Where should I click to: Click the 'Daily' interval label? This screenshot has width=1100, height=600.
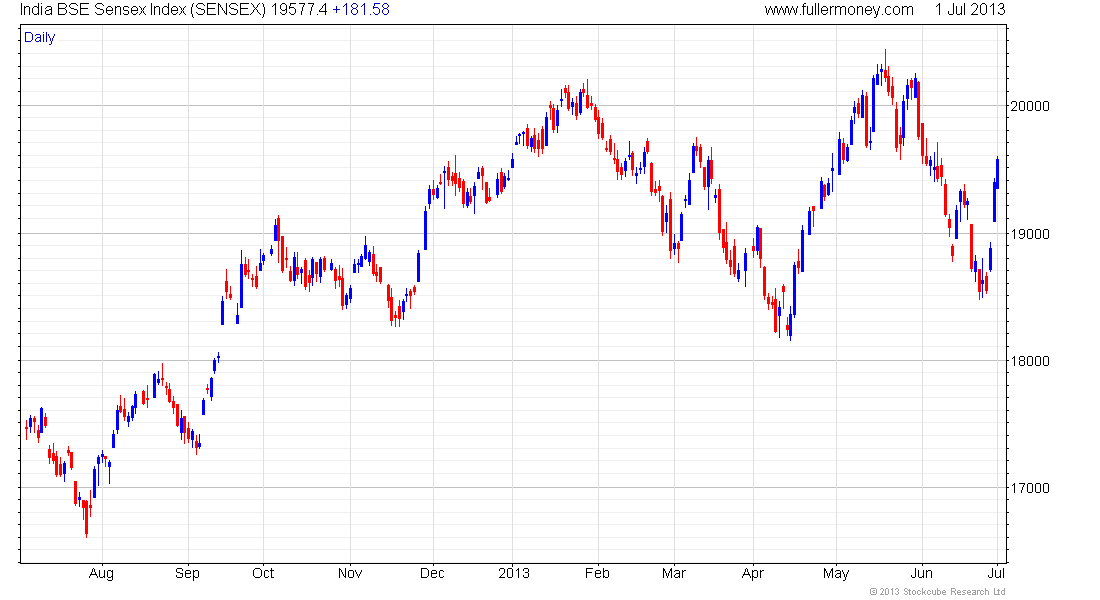[x=39, y=38]
